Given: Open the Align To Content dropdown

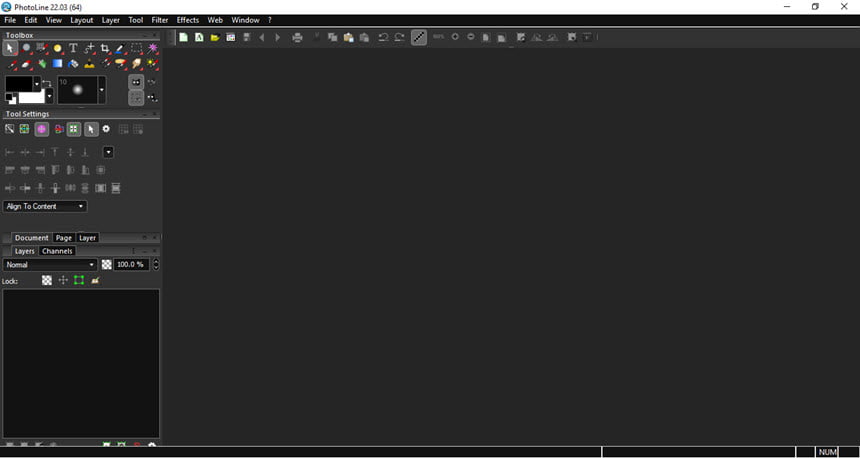Looking at the screenshot, I should point(44,206).
